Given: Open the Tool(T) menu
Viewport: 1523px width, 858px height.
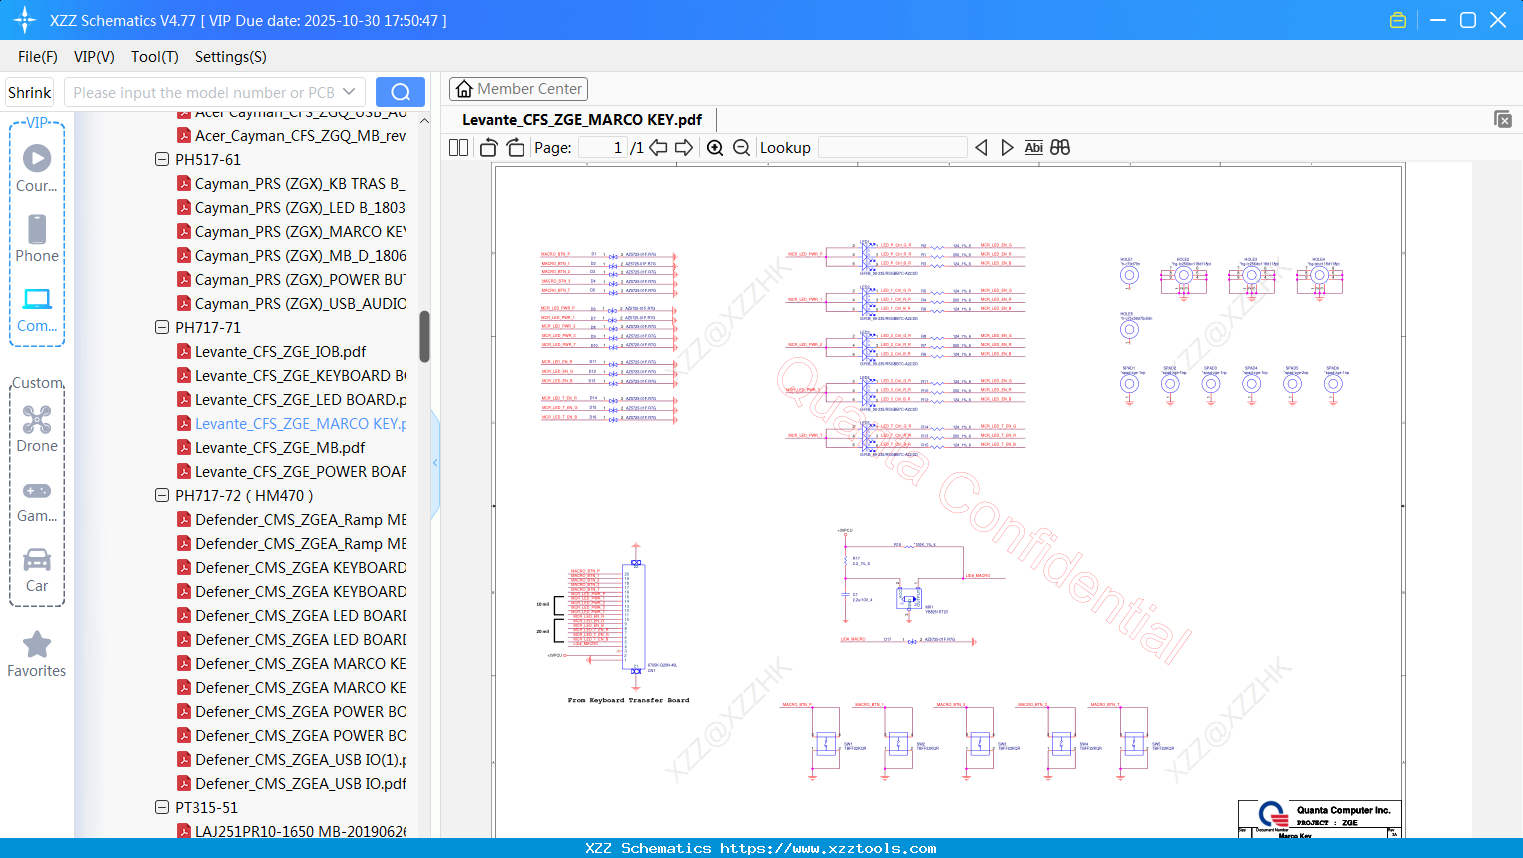Looking at the screenshot, I should coord(154,57).
